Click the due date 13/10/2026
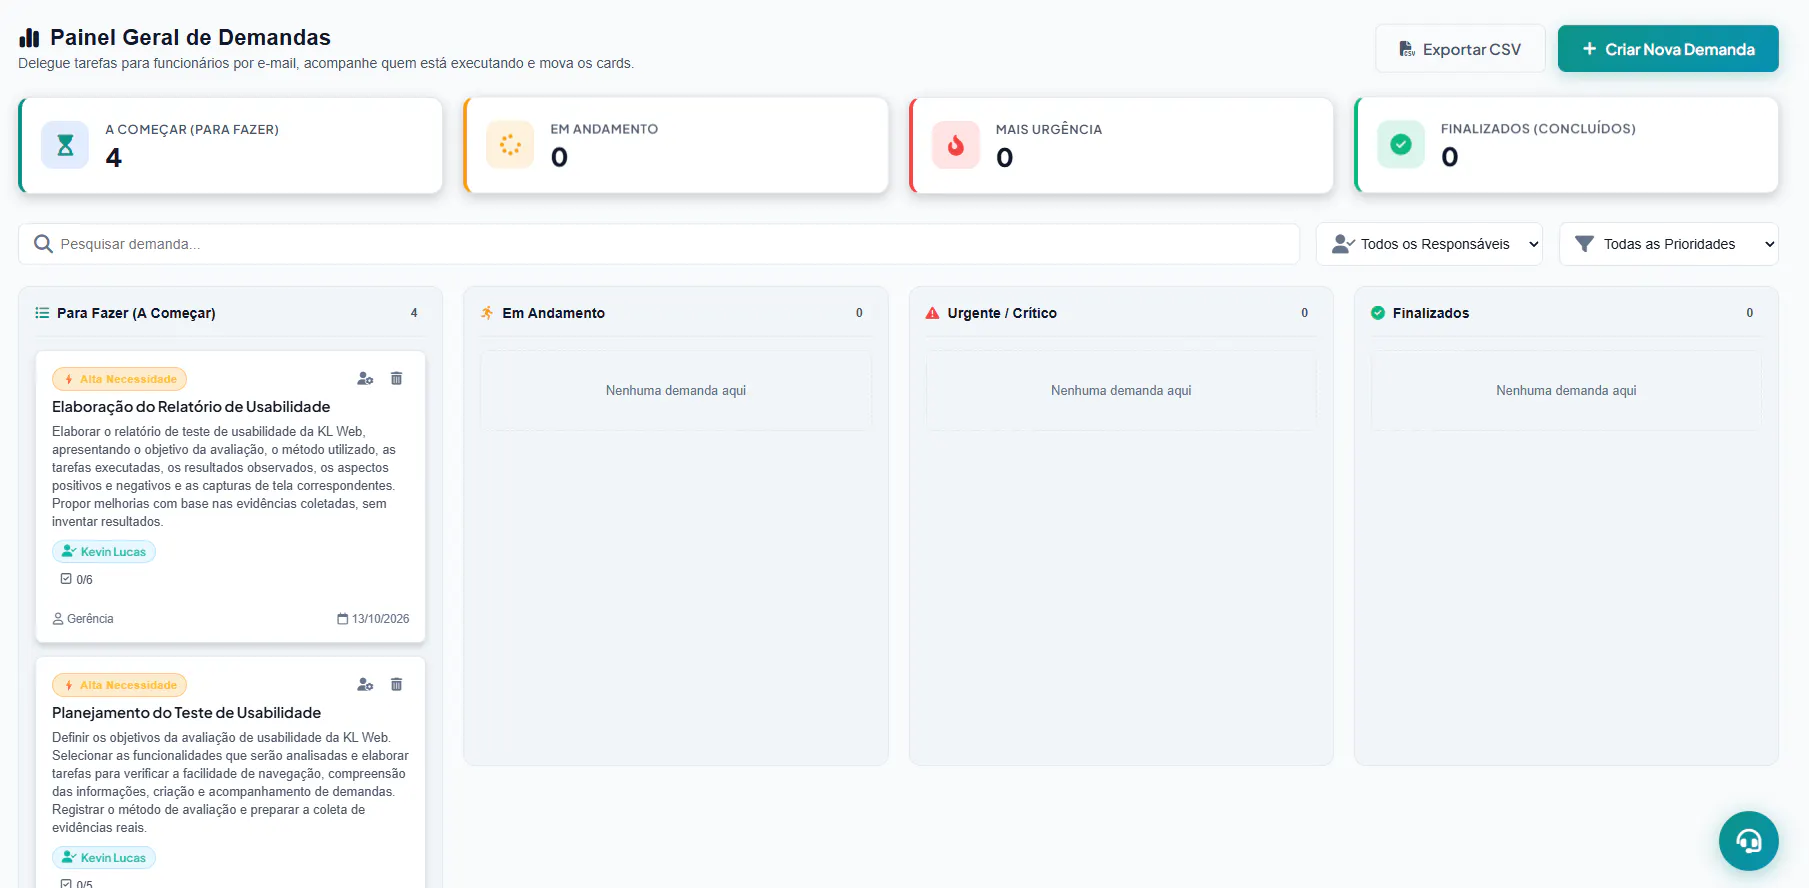 tap(373, 619)
